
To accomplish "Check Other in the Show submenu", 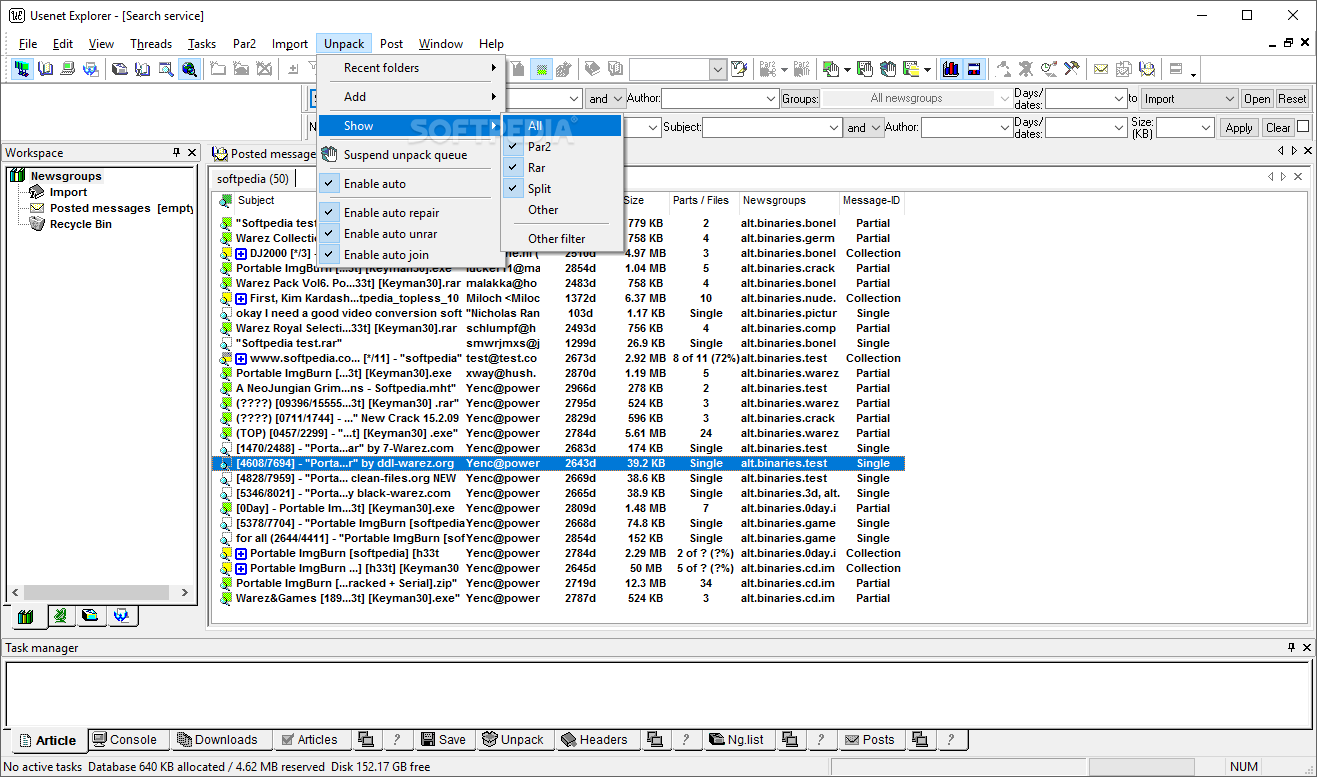I will tap(562, 210).
